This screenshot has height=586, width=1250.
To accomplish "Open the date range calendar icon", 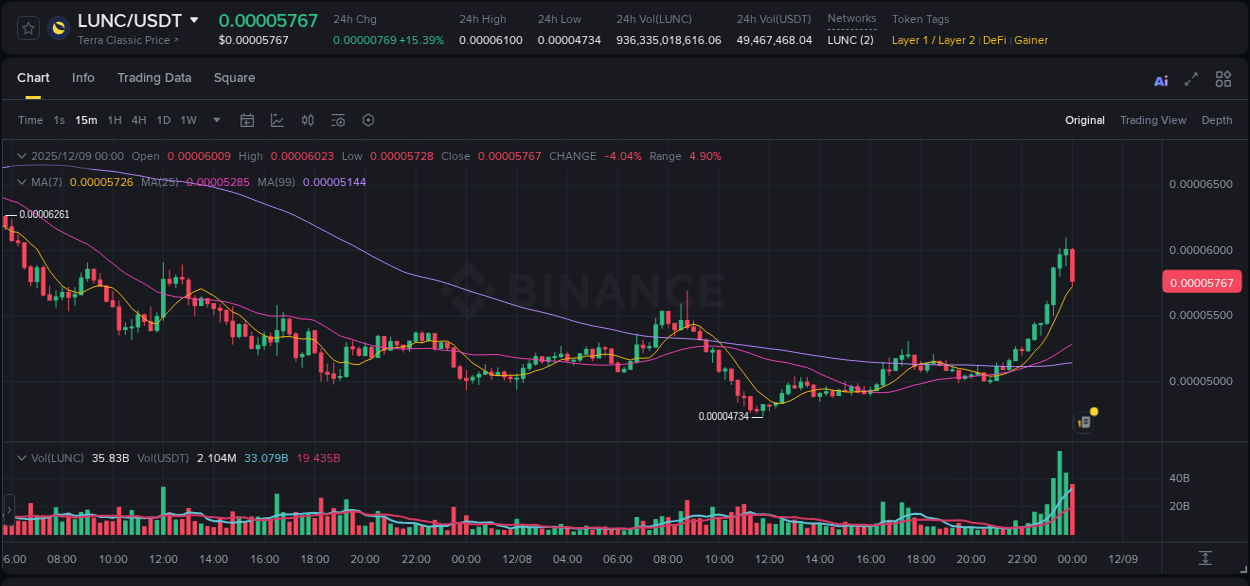I will 247,120.
